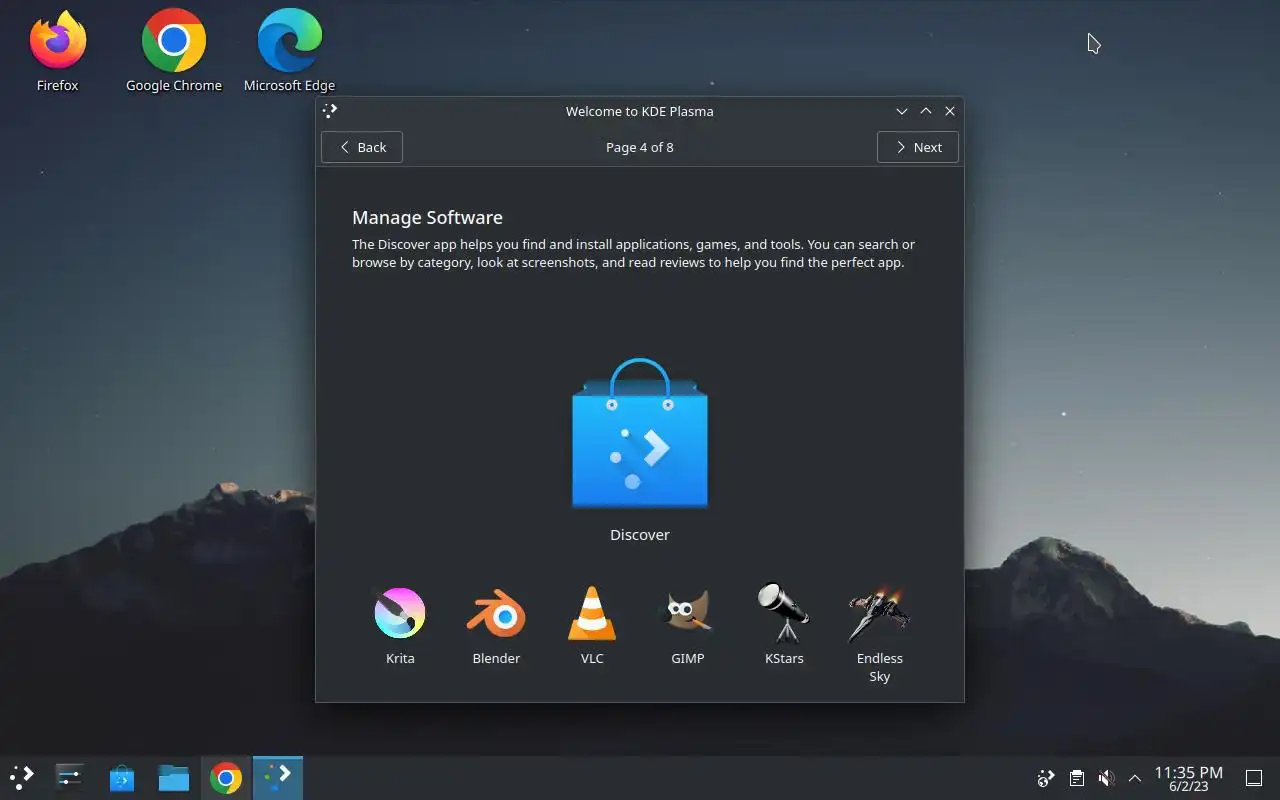Expand hidden system tray icons arrow
This screenshot has width=1280, height=800.
coord(1135,777)
